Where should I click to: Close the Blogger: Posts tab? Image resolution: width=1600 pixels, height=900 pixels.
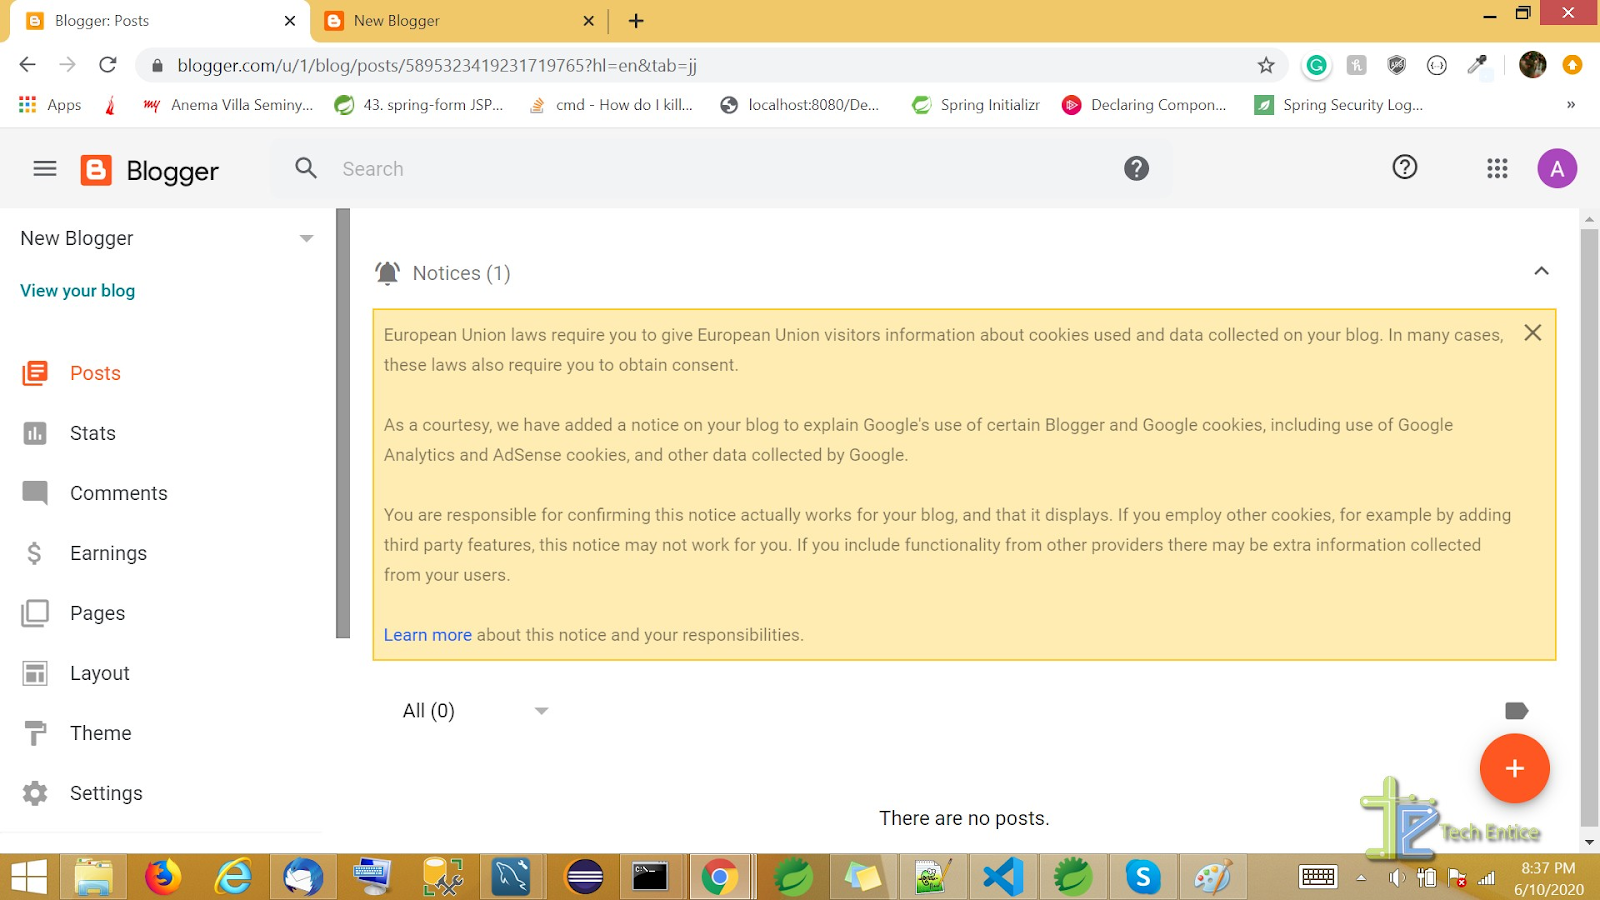click(x=290, y=21)
